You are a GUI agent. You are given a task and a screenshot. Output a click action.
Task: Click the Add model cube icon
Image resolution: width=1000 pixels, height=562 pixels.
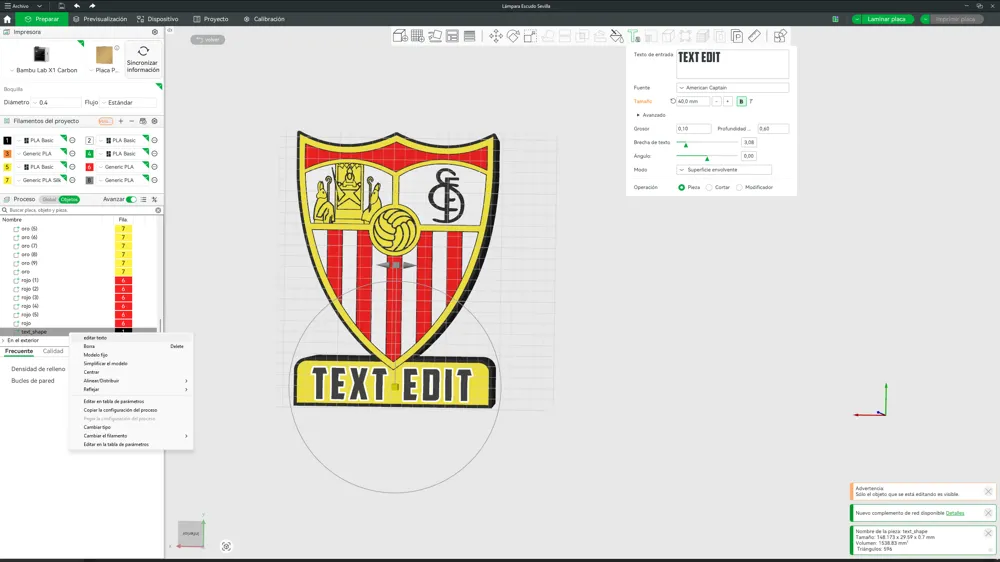[x=400, y=36]
